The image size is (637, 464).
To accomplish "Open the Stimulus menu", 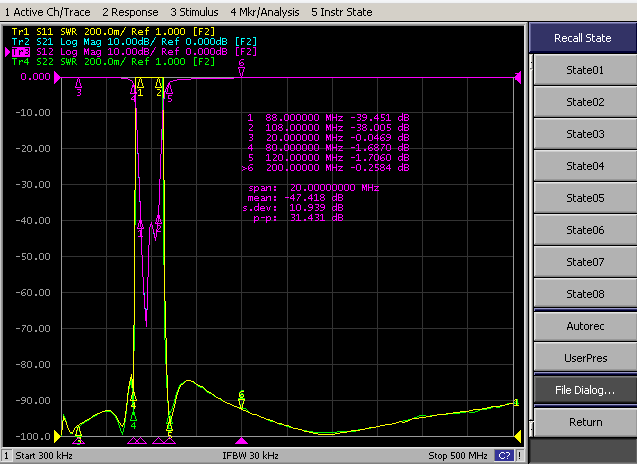I will 194,12.
